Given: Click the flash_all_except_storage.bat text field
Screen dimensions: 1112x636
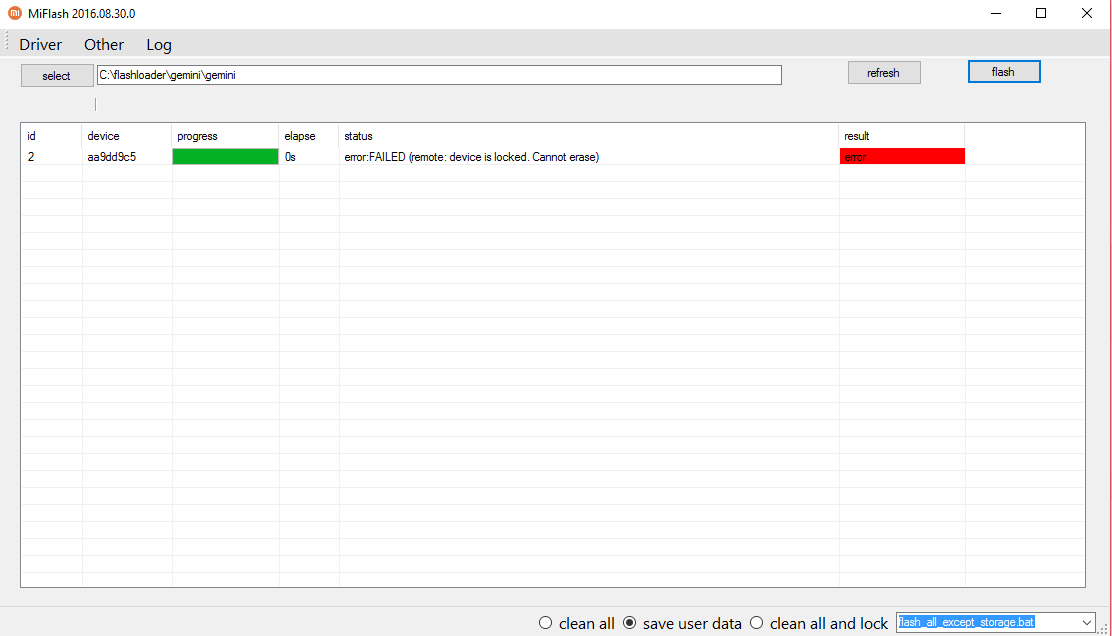Looking at the screenshot, I should pos(985,623).
